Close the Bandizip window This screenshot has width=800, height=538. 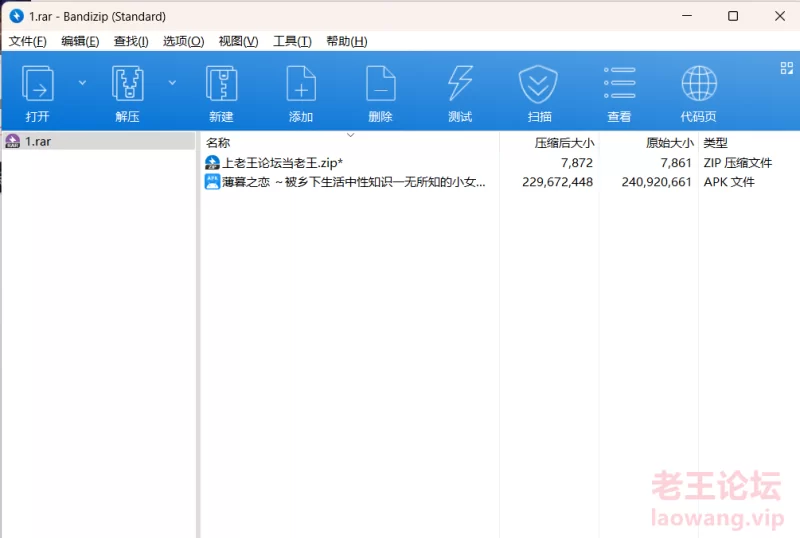[780, 16]
